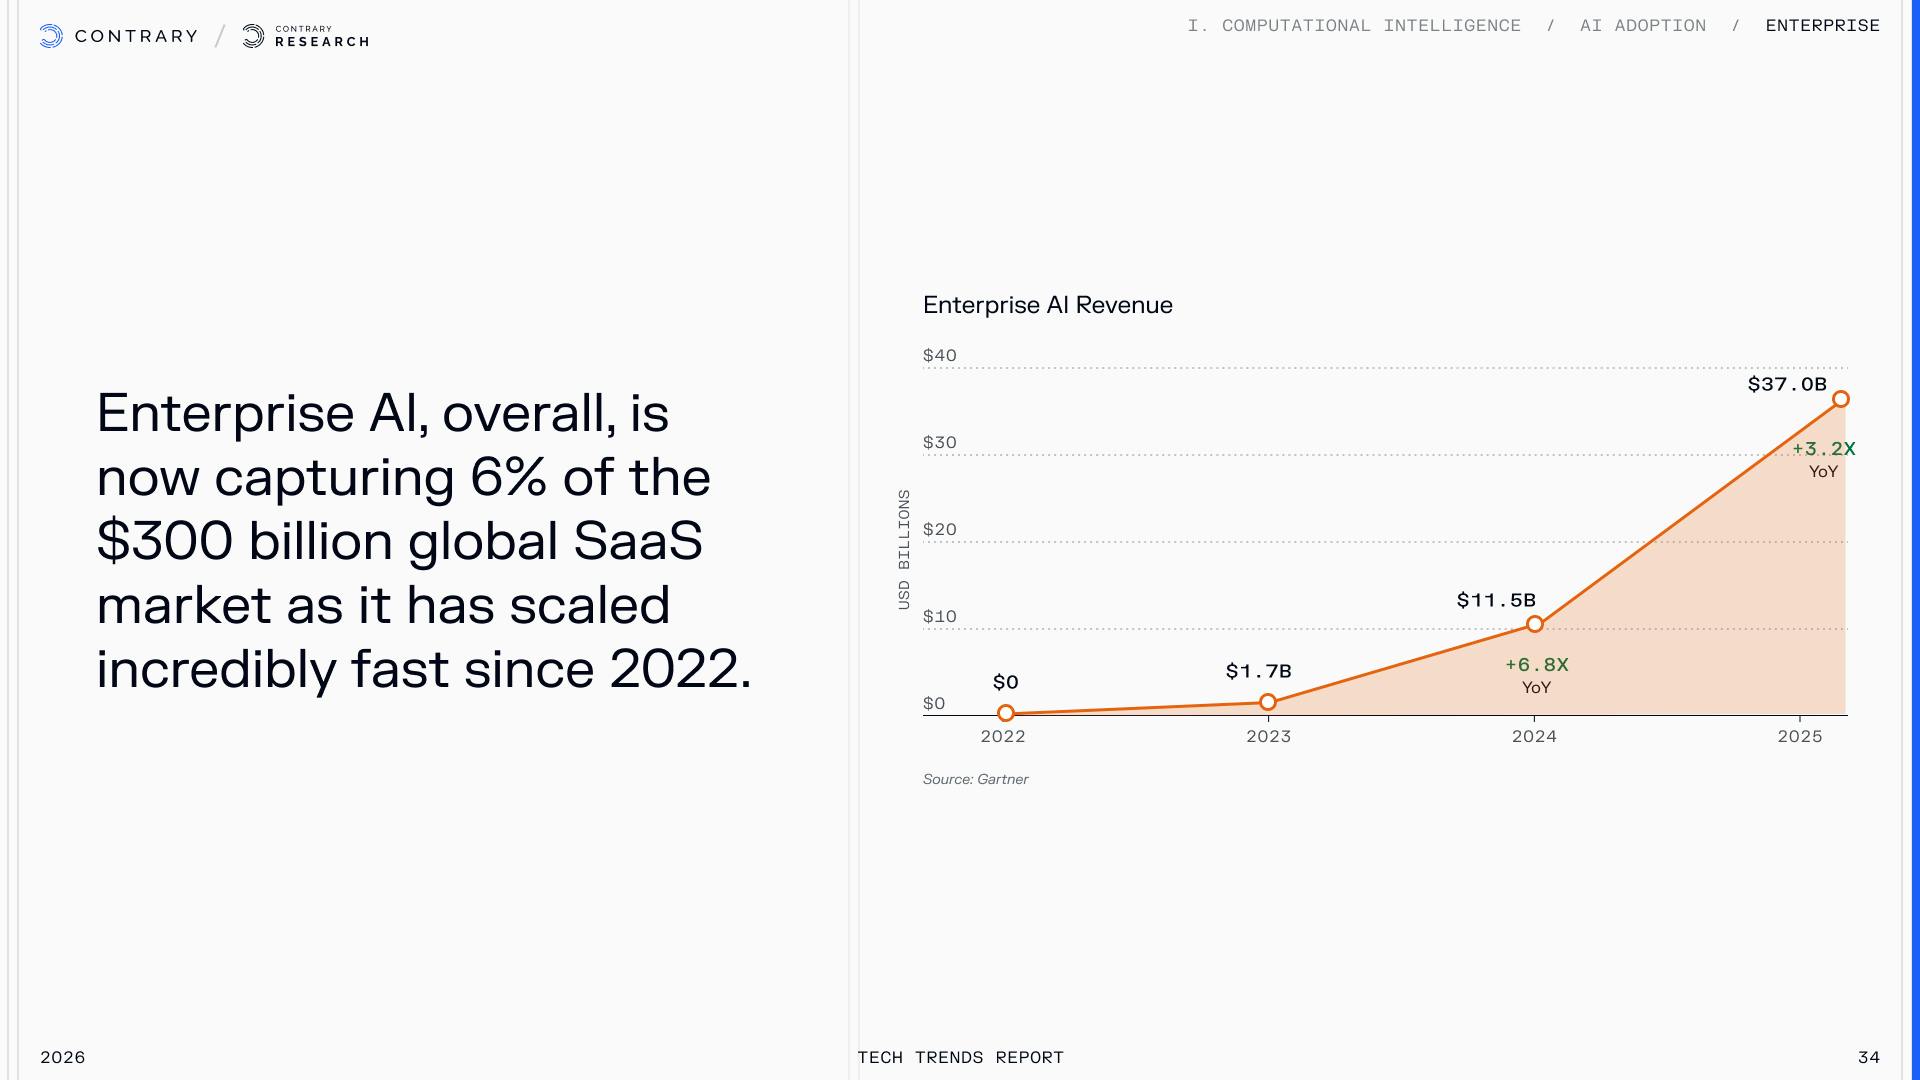Select the AI Adoption breadcrumb
The image size is (1920, 1080).
point(1643,26)
